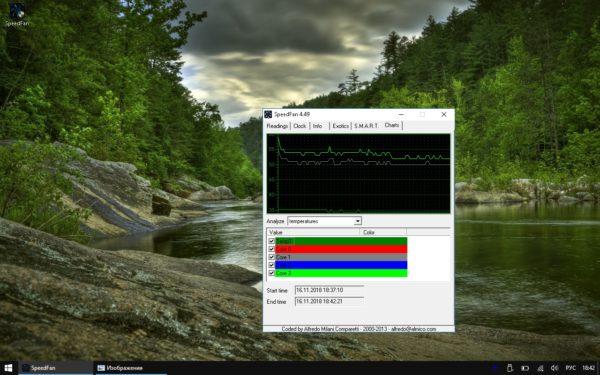Click the blue color swatch row
Screen dimensions: 600x375
341,265
